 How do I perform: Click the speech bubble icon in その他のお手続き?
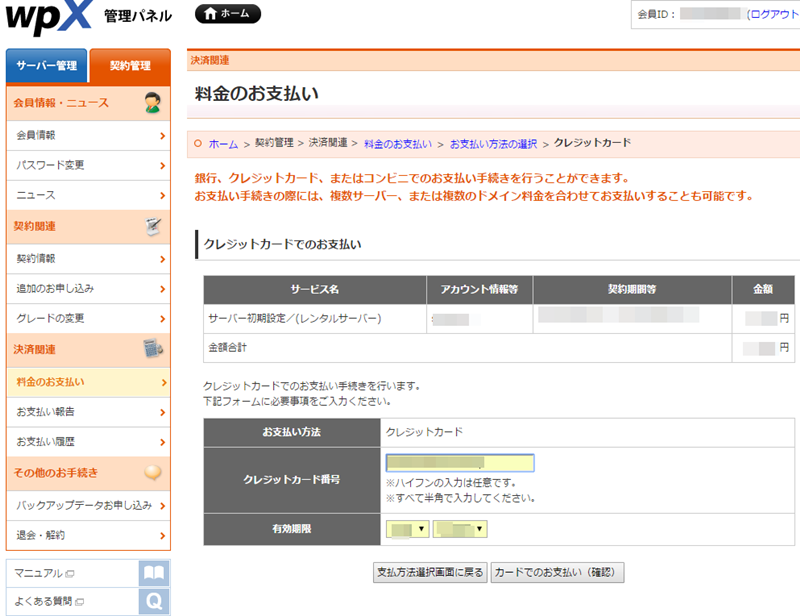[153, 473]
